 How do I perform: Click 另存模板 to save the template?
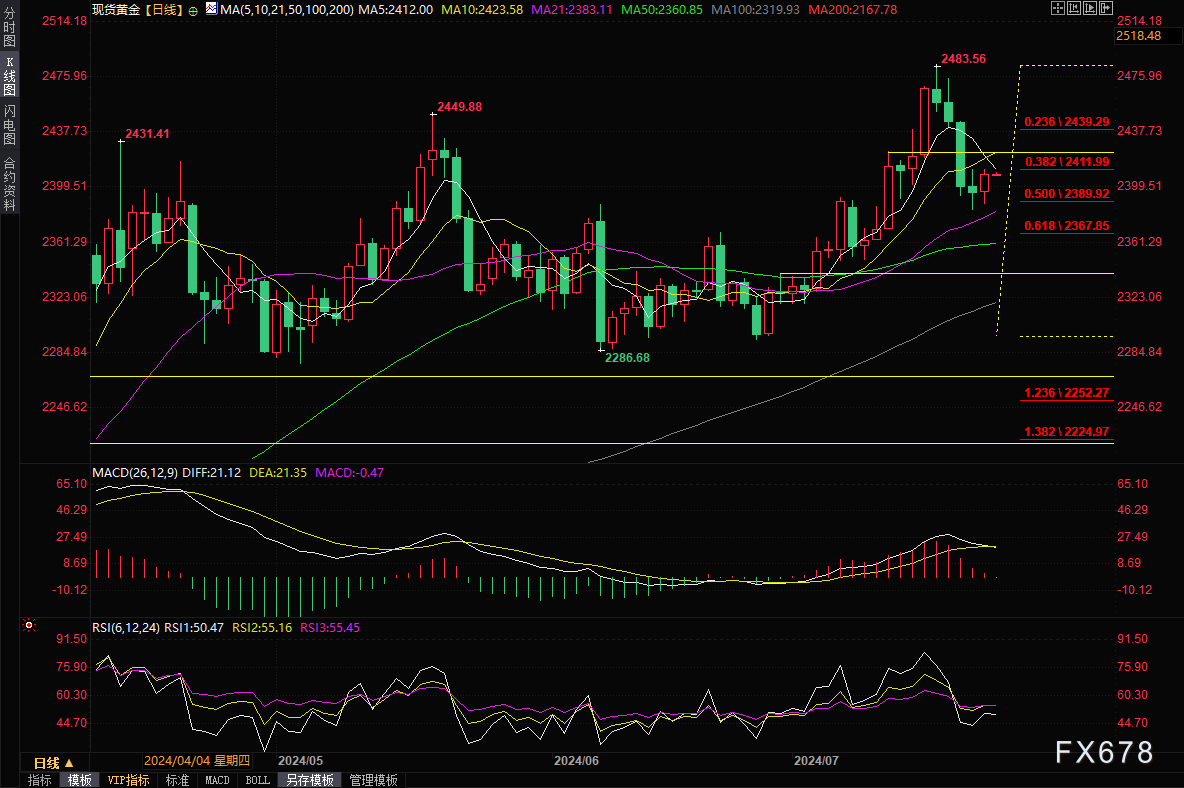(308, 780)
